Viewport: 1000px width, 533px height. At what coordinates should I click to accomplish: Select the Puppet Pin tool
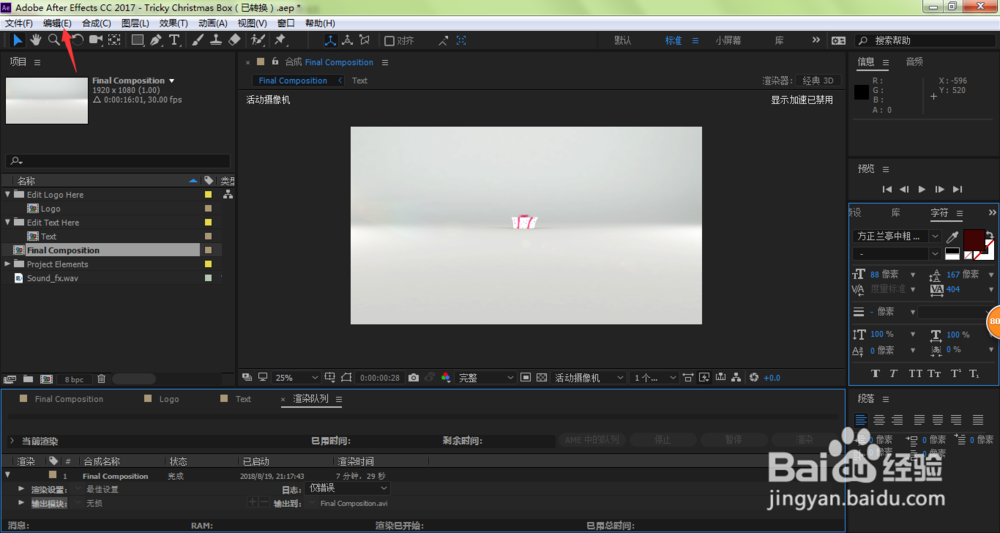(x=280, y=40)
